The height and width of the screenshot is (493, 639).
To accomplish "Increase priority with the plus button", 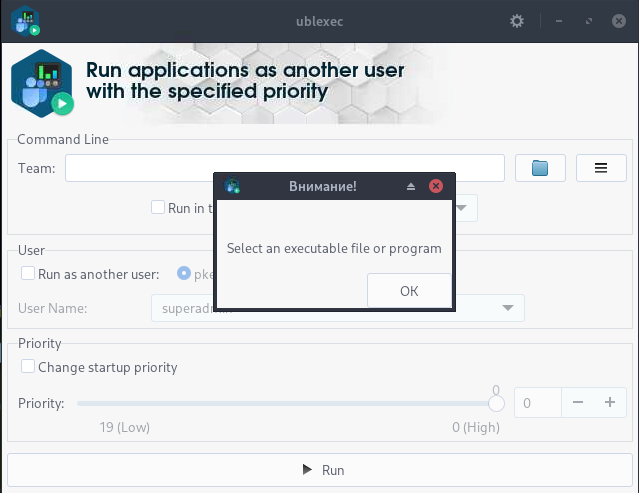I will pos(609,403).
